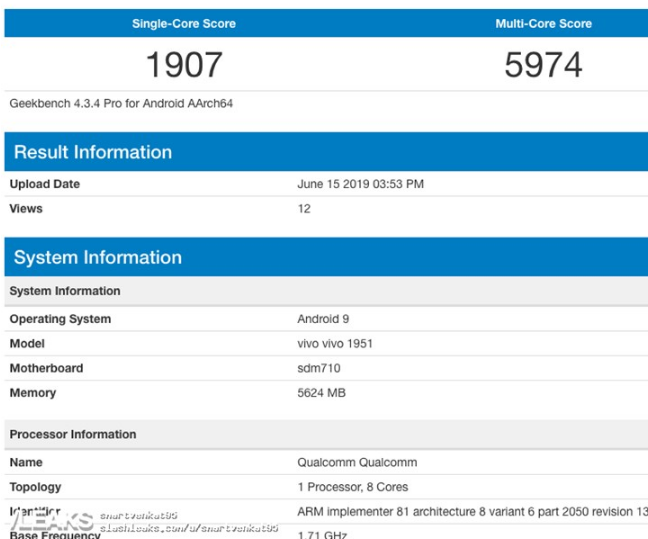Select the sdm710 motherboard value
The image size is (648, 539).
pos(319,368)
